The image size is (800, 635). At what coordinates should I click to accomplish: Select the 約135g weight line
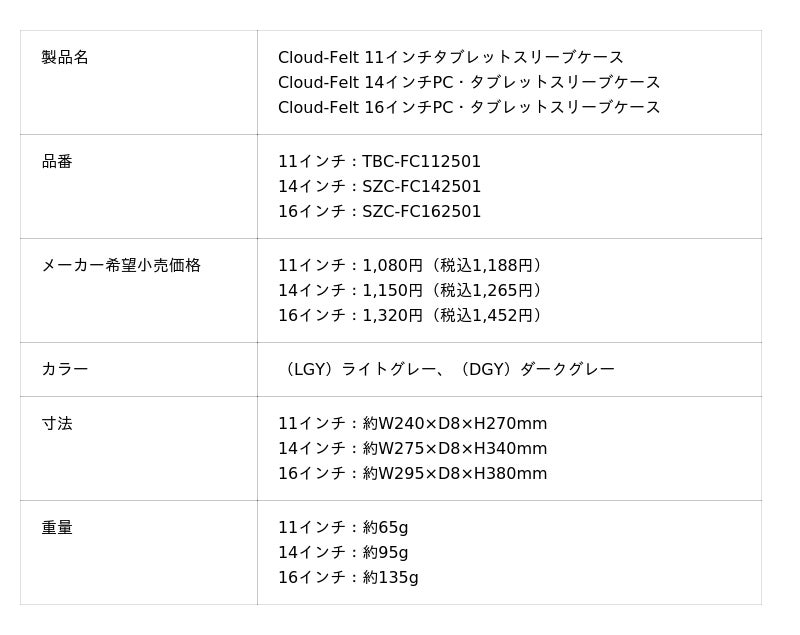coord(348,578)
